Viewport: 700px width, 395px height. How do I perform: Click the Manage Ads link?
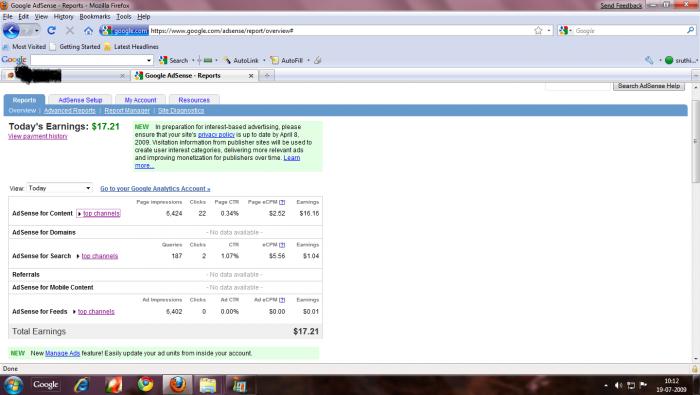[62, 353]
